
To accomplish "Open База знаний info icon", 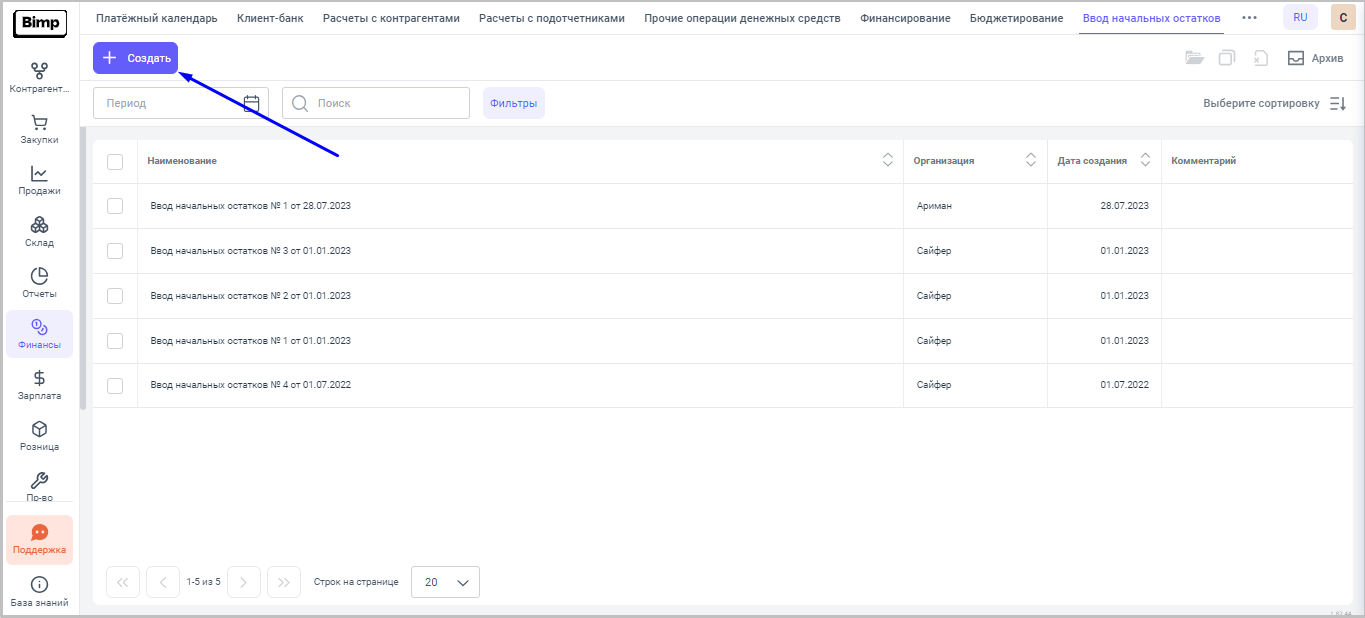I will [39, 585].
